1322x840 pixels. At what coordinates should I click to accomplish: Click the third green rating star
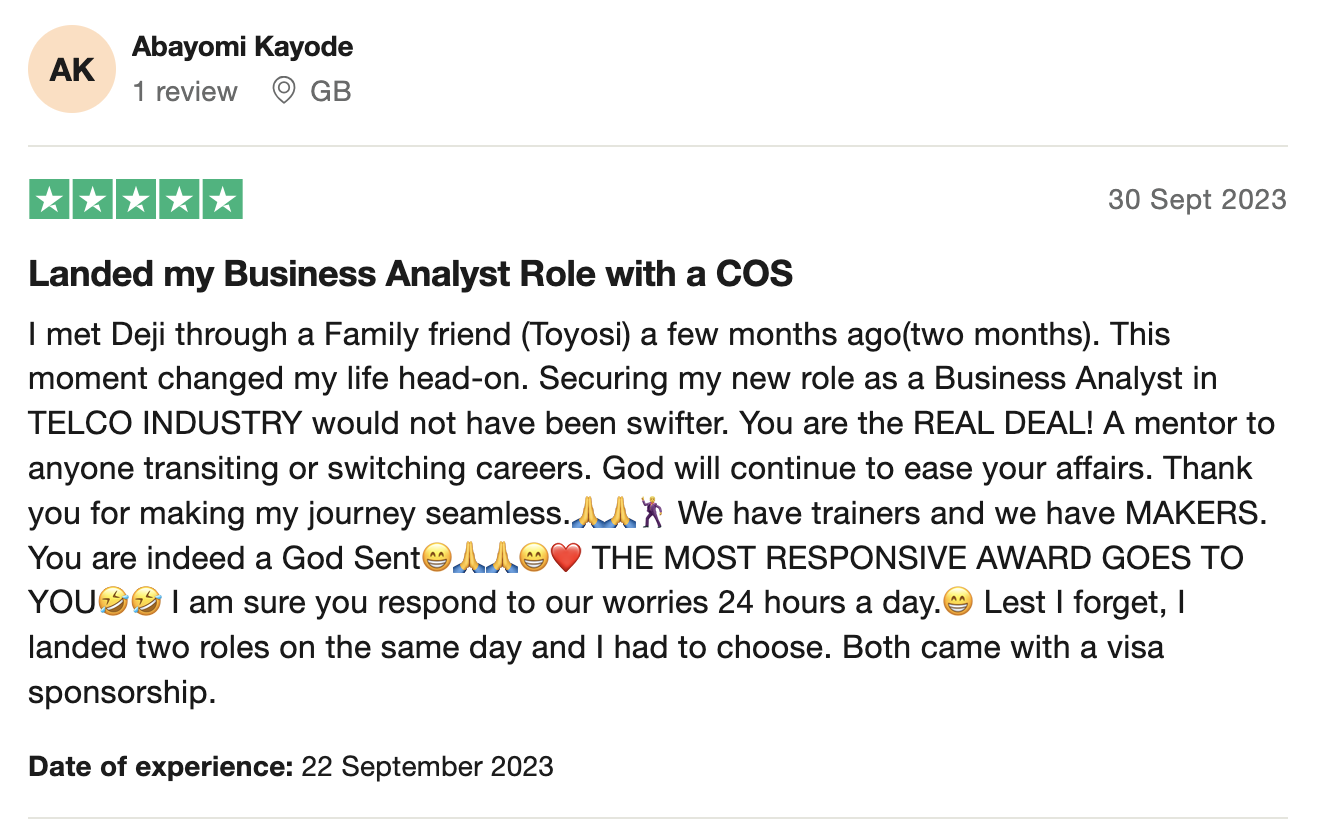click(135, 200)
